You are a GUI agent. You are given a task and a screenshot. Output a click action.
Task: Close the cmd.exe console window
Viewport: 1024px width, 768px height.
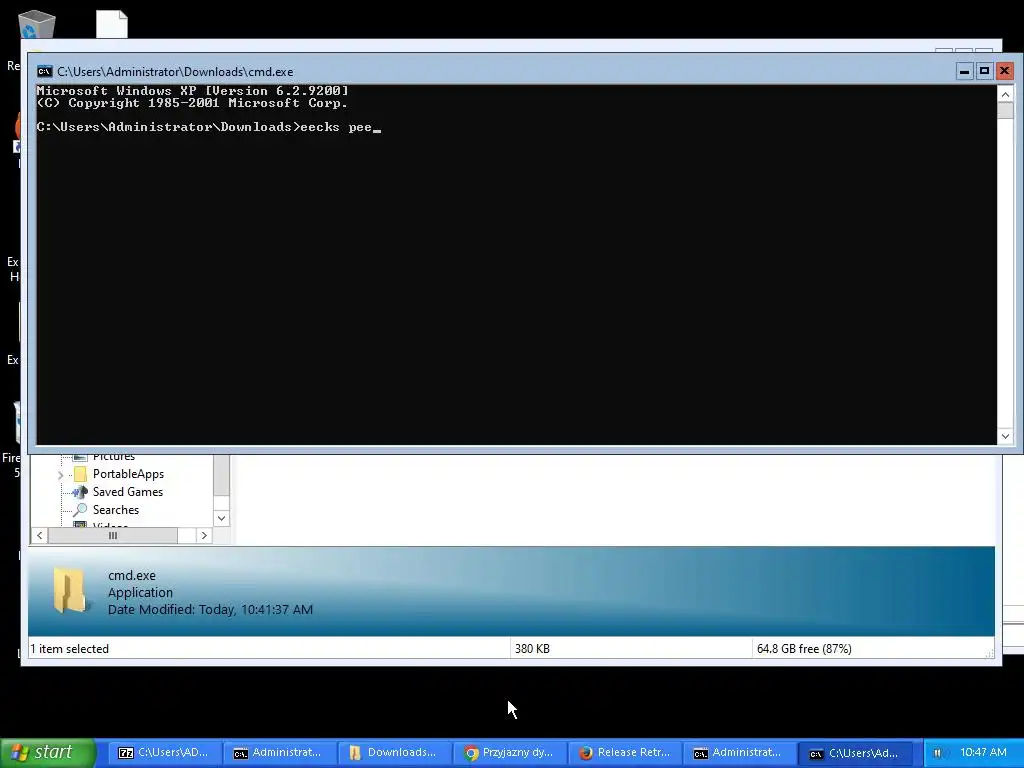1004,71
